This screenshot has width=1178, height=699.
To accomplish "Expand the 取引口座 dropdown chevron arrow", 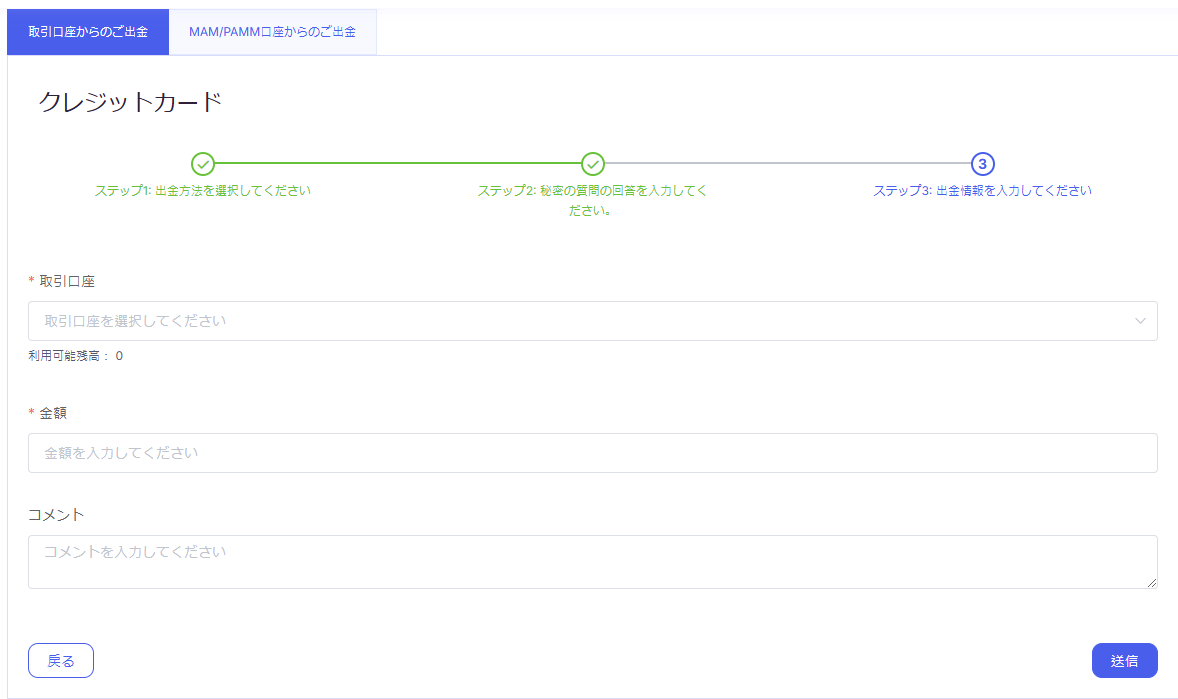I will click(x=1140, y=321).
